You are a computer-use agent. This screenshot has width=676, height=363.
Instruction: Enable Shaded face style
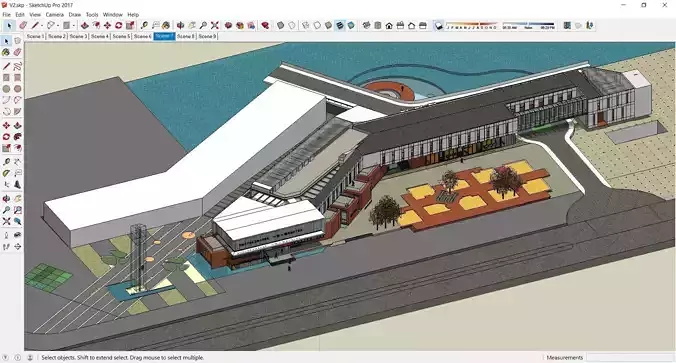click(x=329, y=25)
